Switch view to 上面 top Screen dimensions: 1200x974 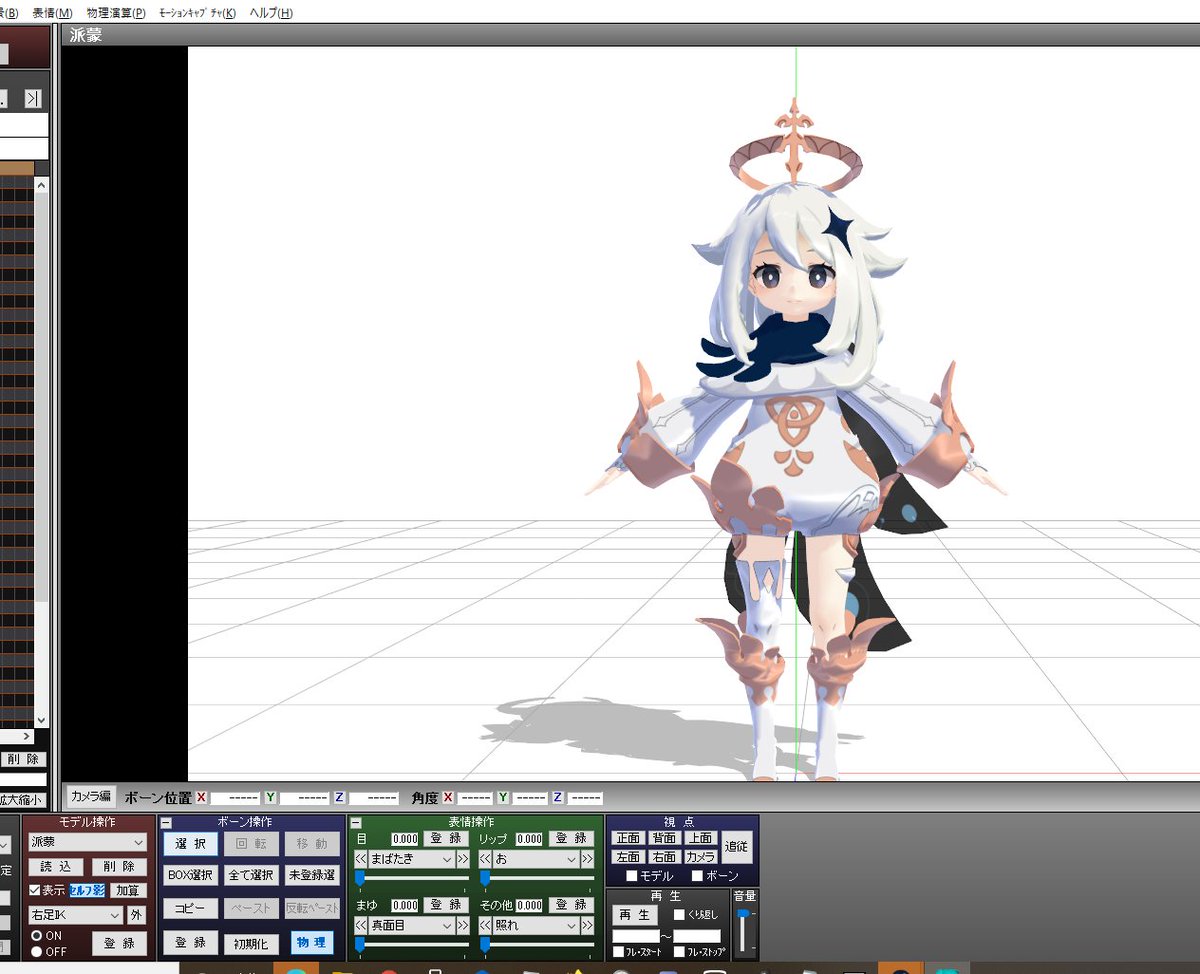(x=700, y=838)
